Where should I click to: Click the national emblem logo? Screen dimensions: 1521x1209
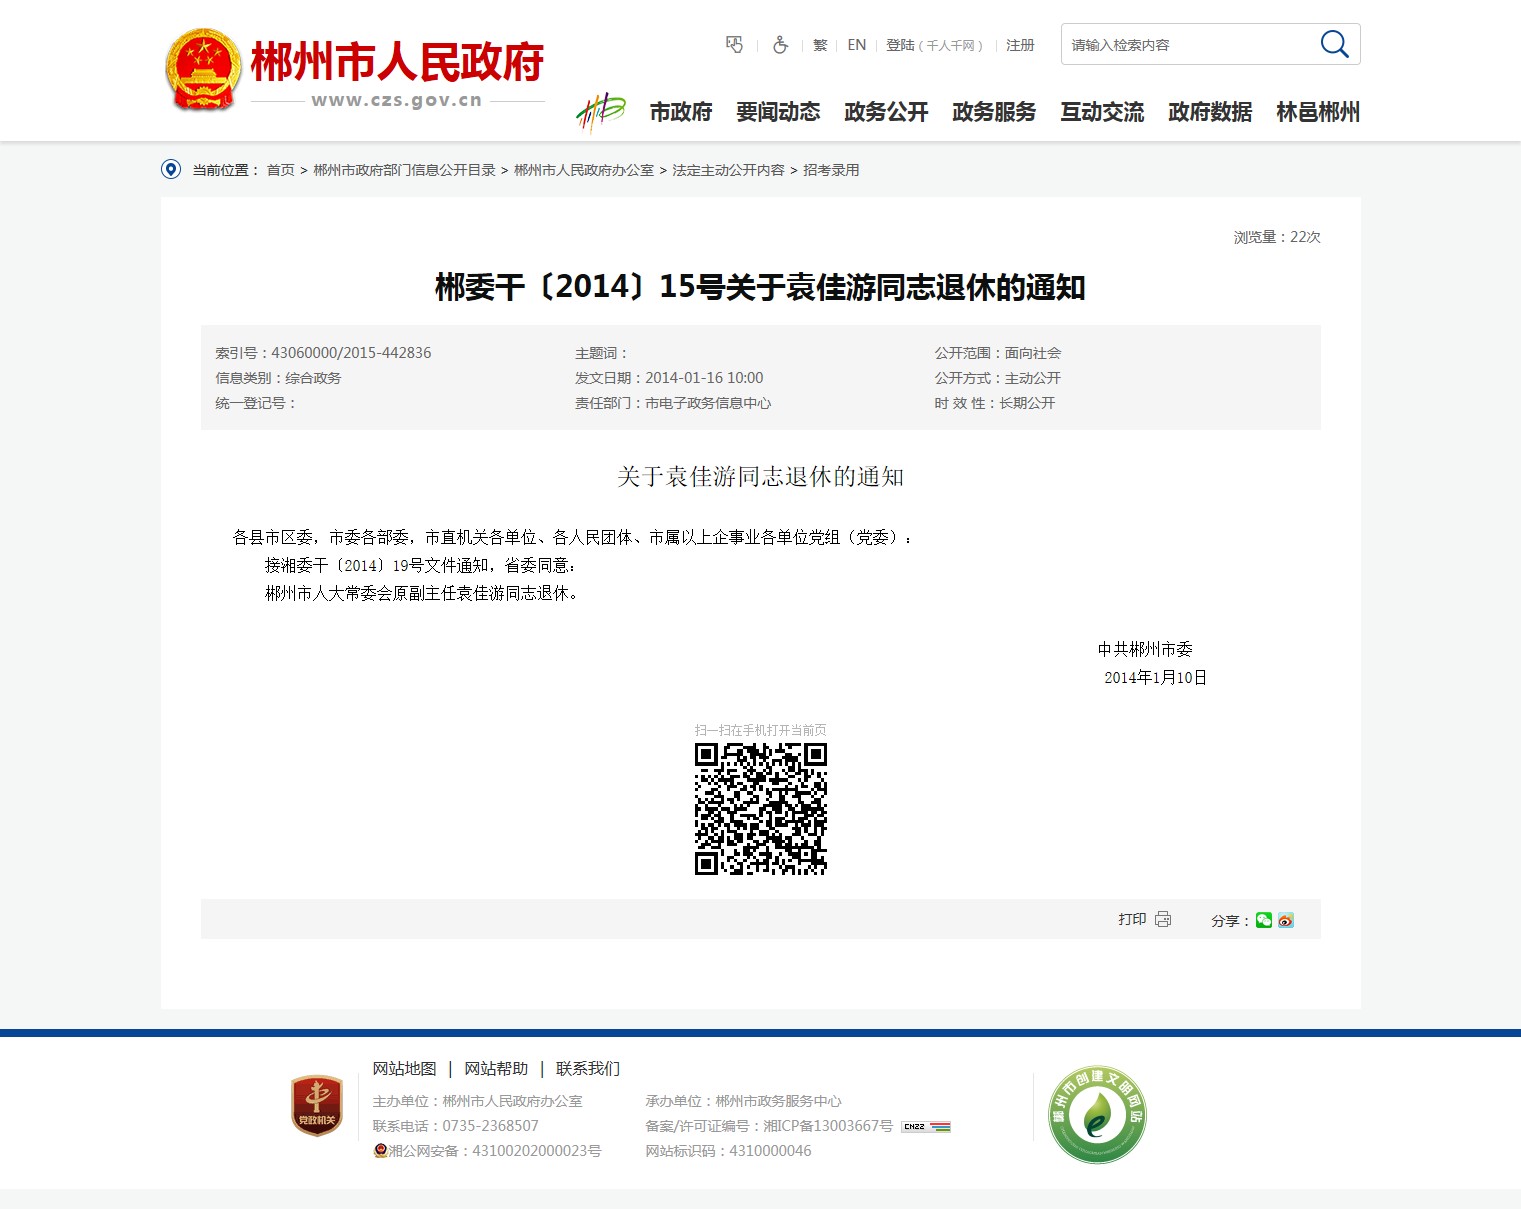[203, 69]
